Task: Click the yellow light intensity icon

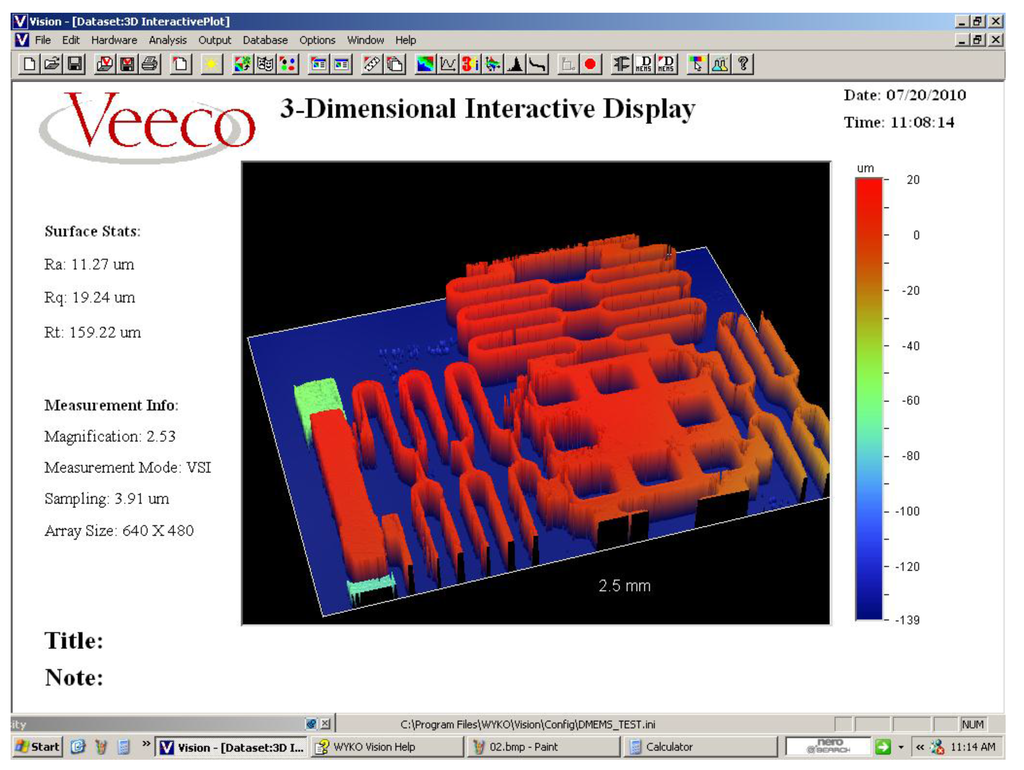Action: (x=210, y=64)
